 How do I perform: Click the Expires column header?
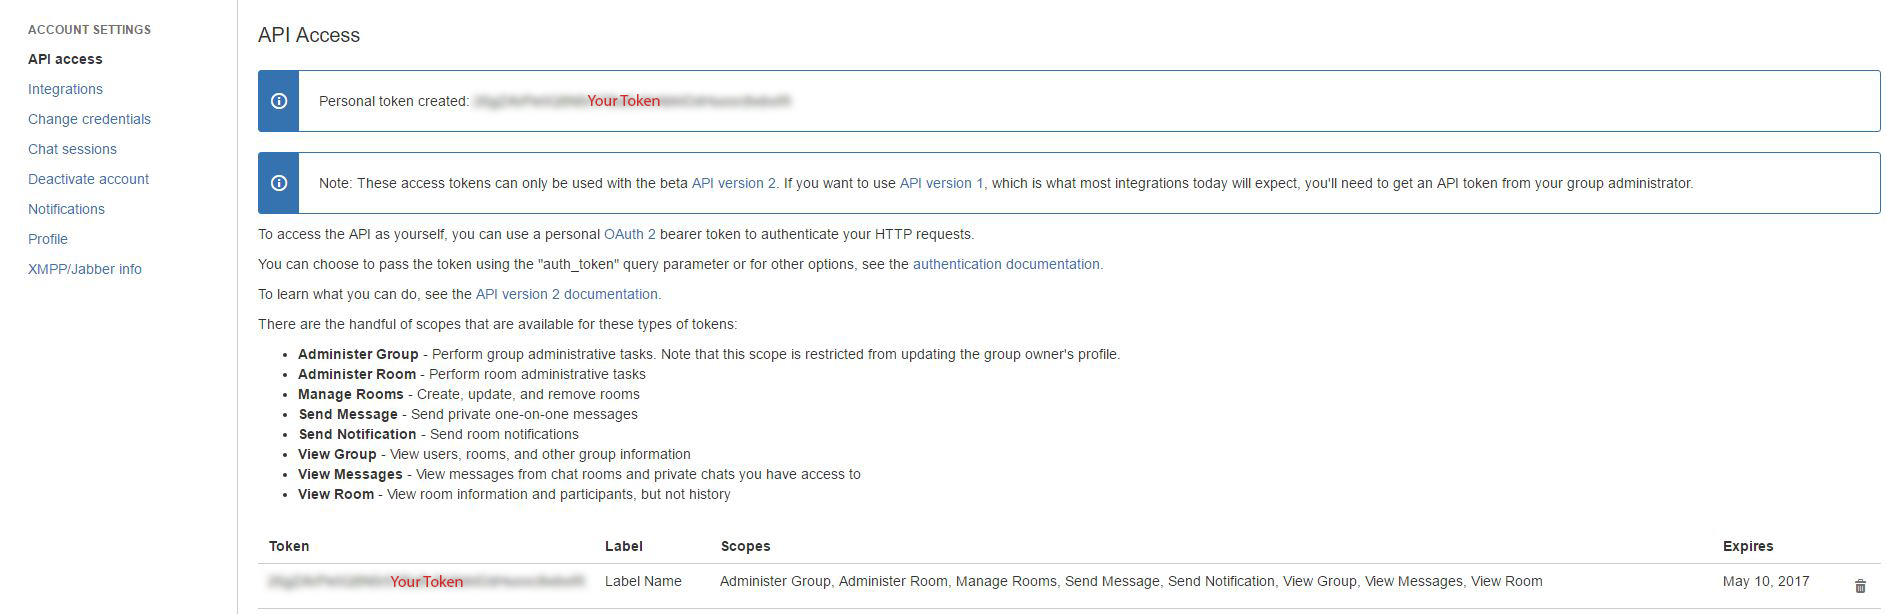point(1748,546)
